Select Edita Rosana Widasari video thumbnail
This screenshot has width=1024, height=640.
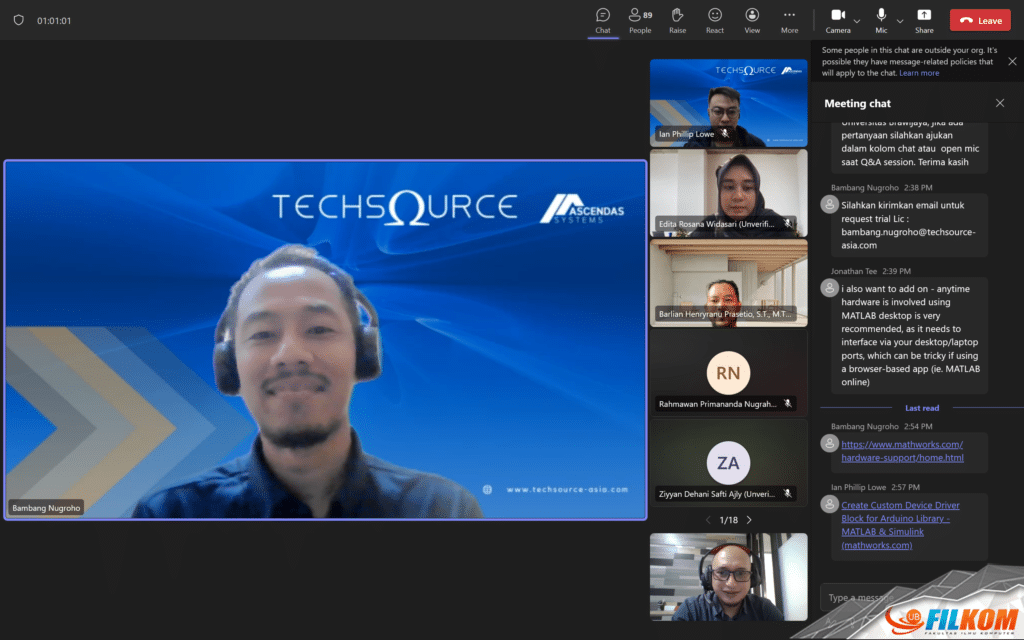(728, 192)
